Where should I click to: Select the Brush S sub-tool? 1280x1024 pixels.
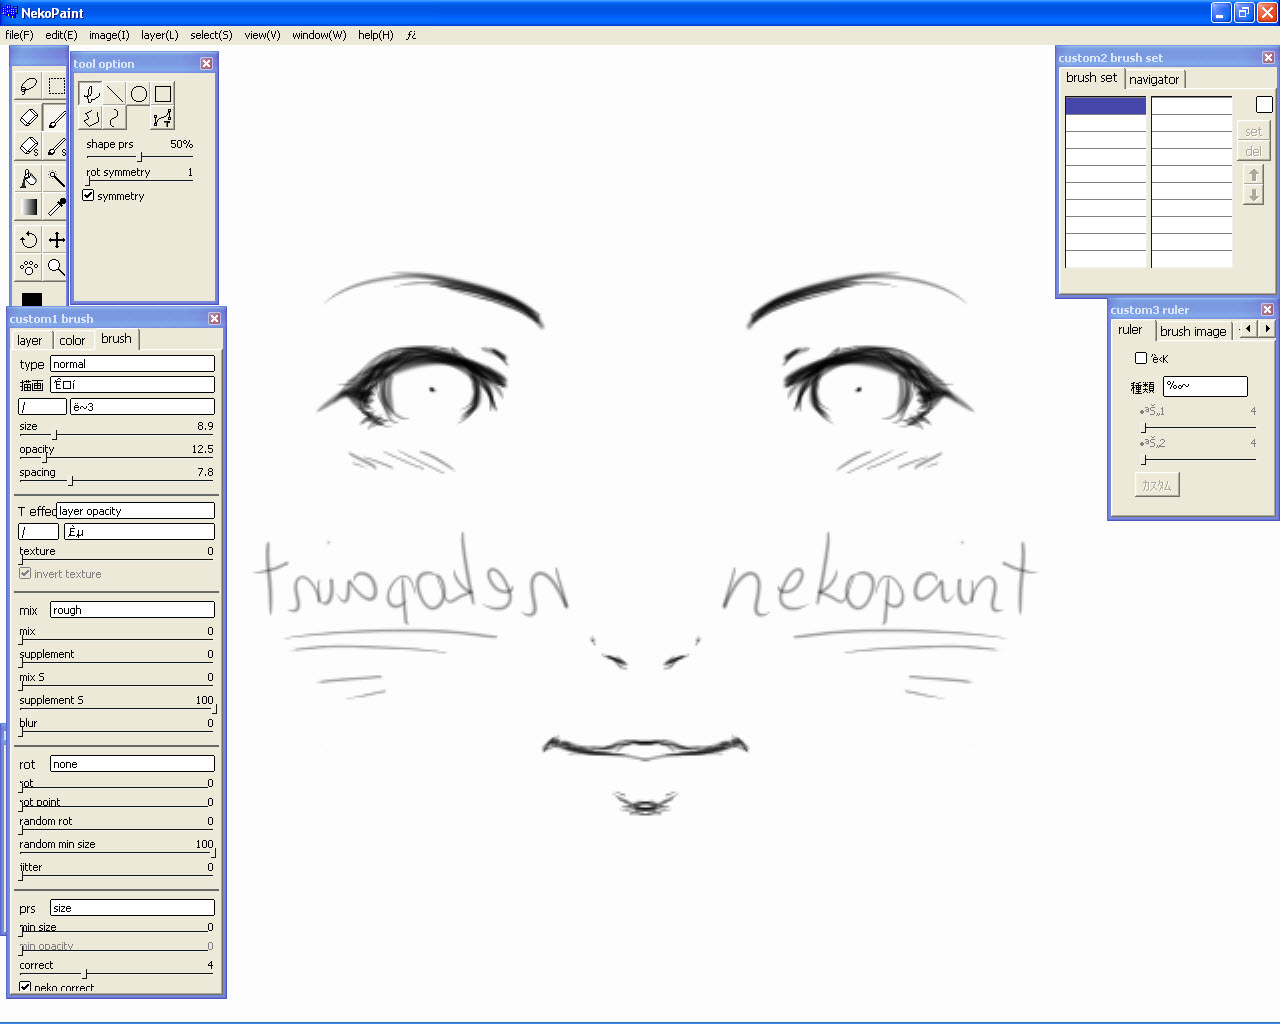(x=56, y=146)
